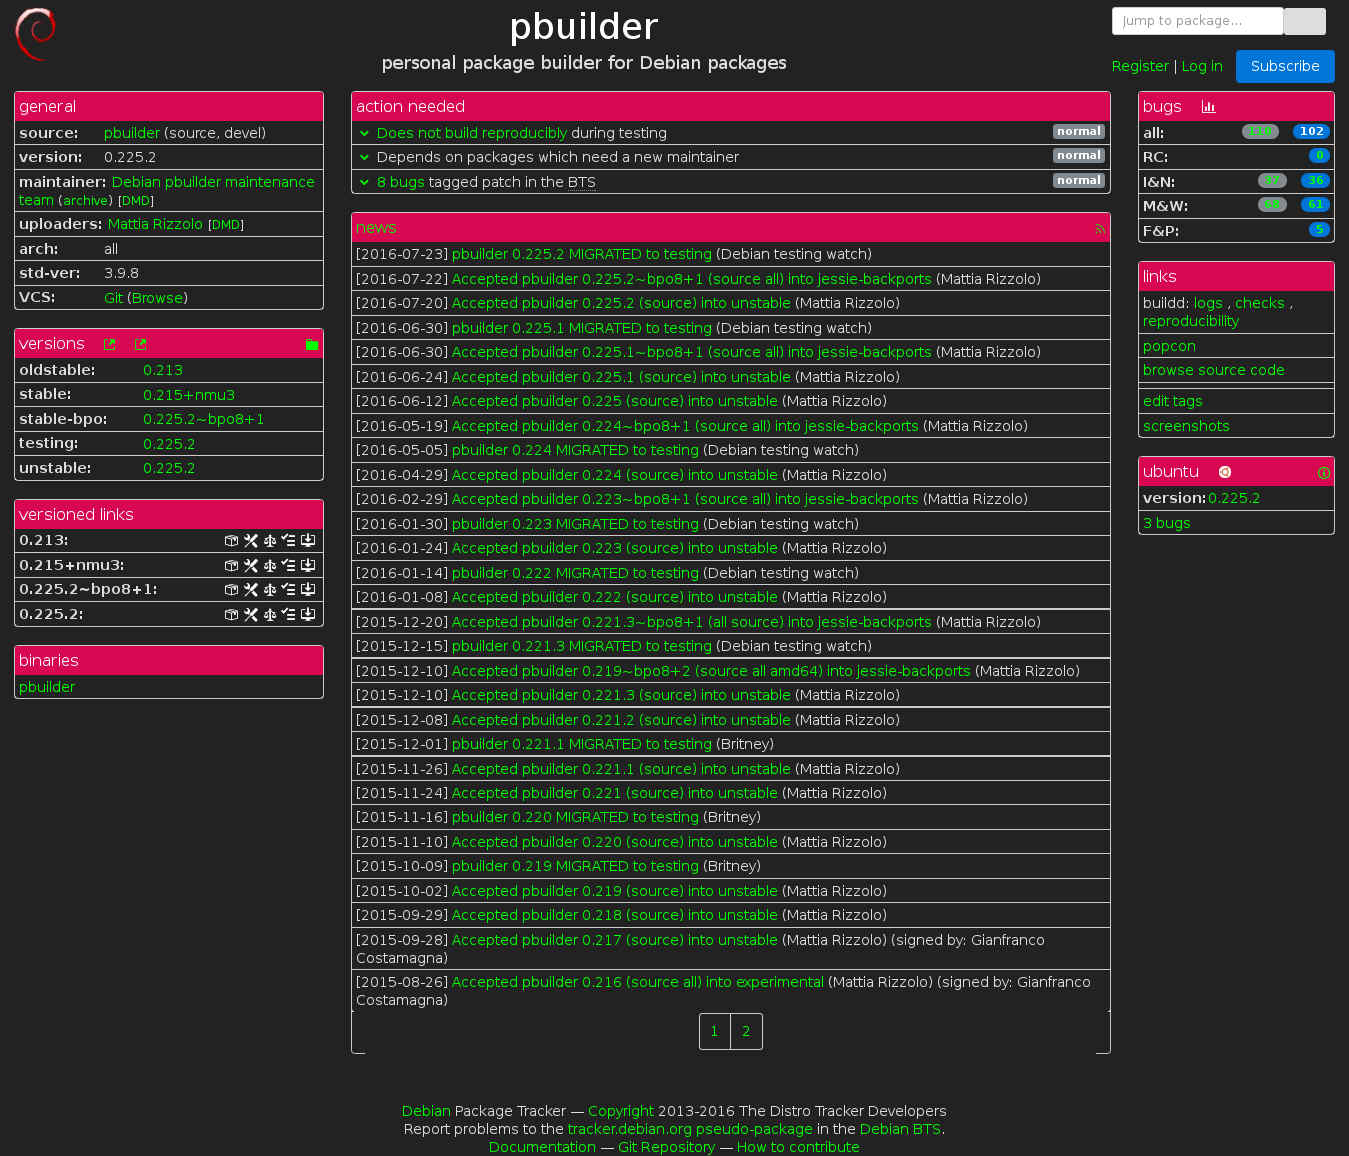The height and width of the screenshot is (1156, 1349).
Task: Click the download icon for version 0.225.2
Action: 308,615
